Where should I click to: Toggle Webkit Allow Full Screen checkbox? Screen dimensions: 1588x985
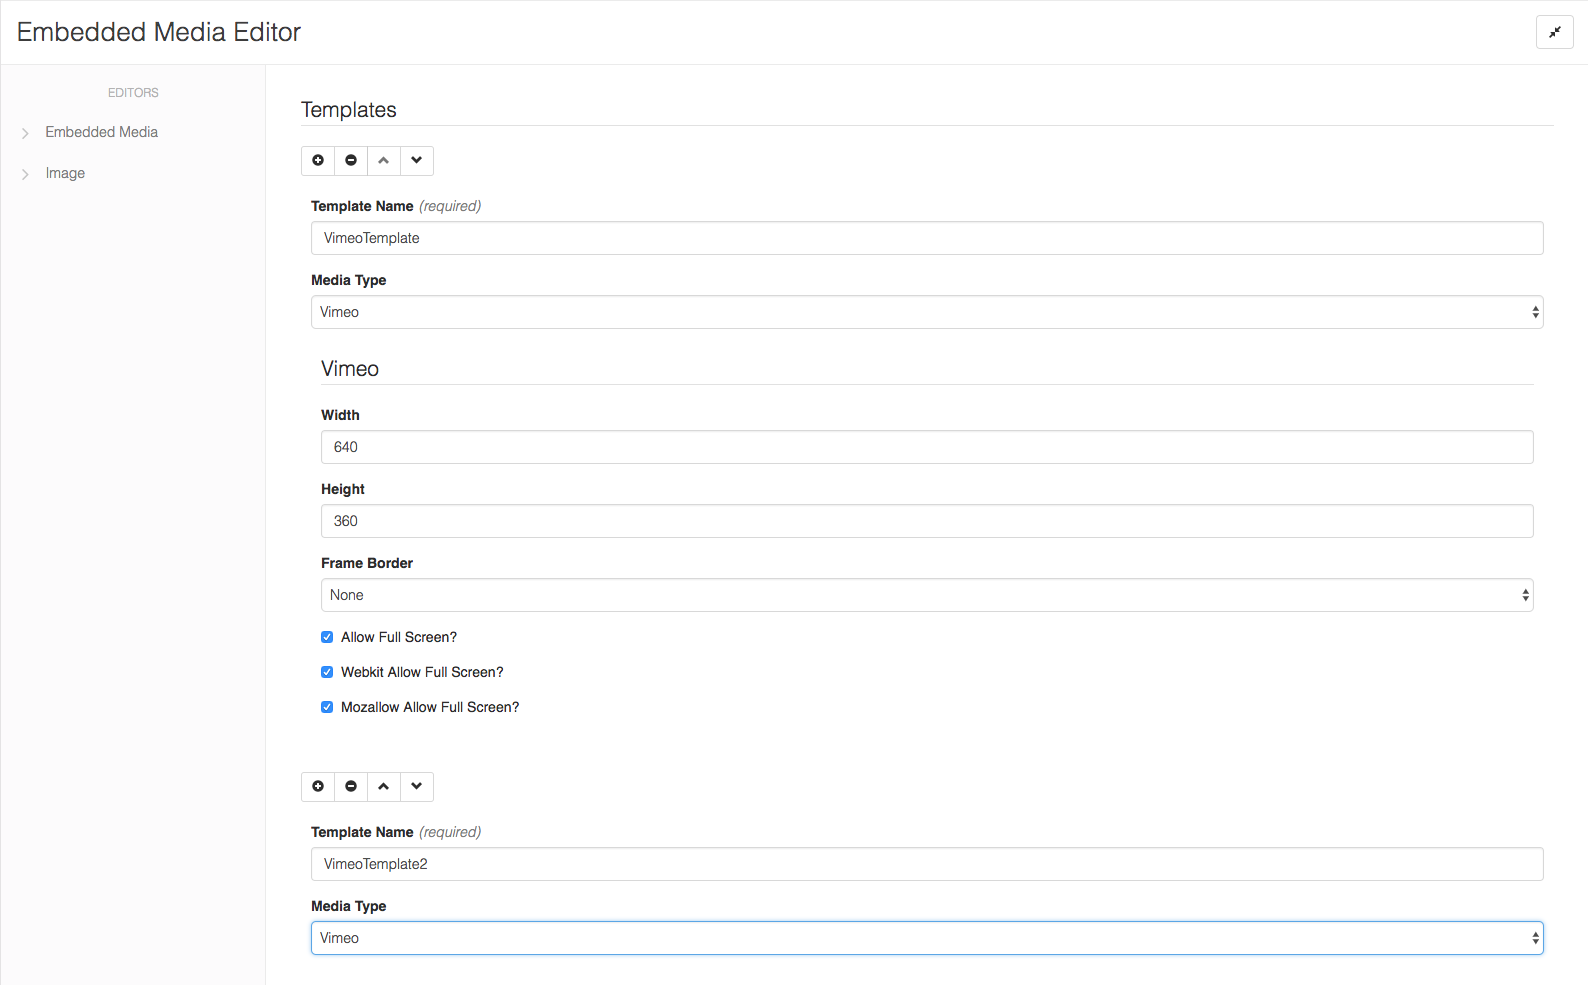[327, 672]
